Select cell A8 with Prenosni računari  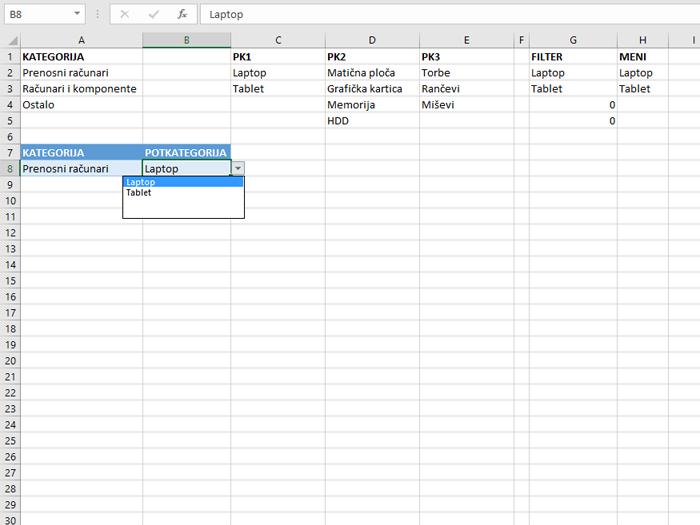coord(80,169)
